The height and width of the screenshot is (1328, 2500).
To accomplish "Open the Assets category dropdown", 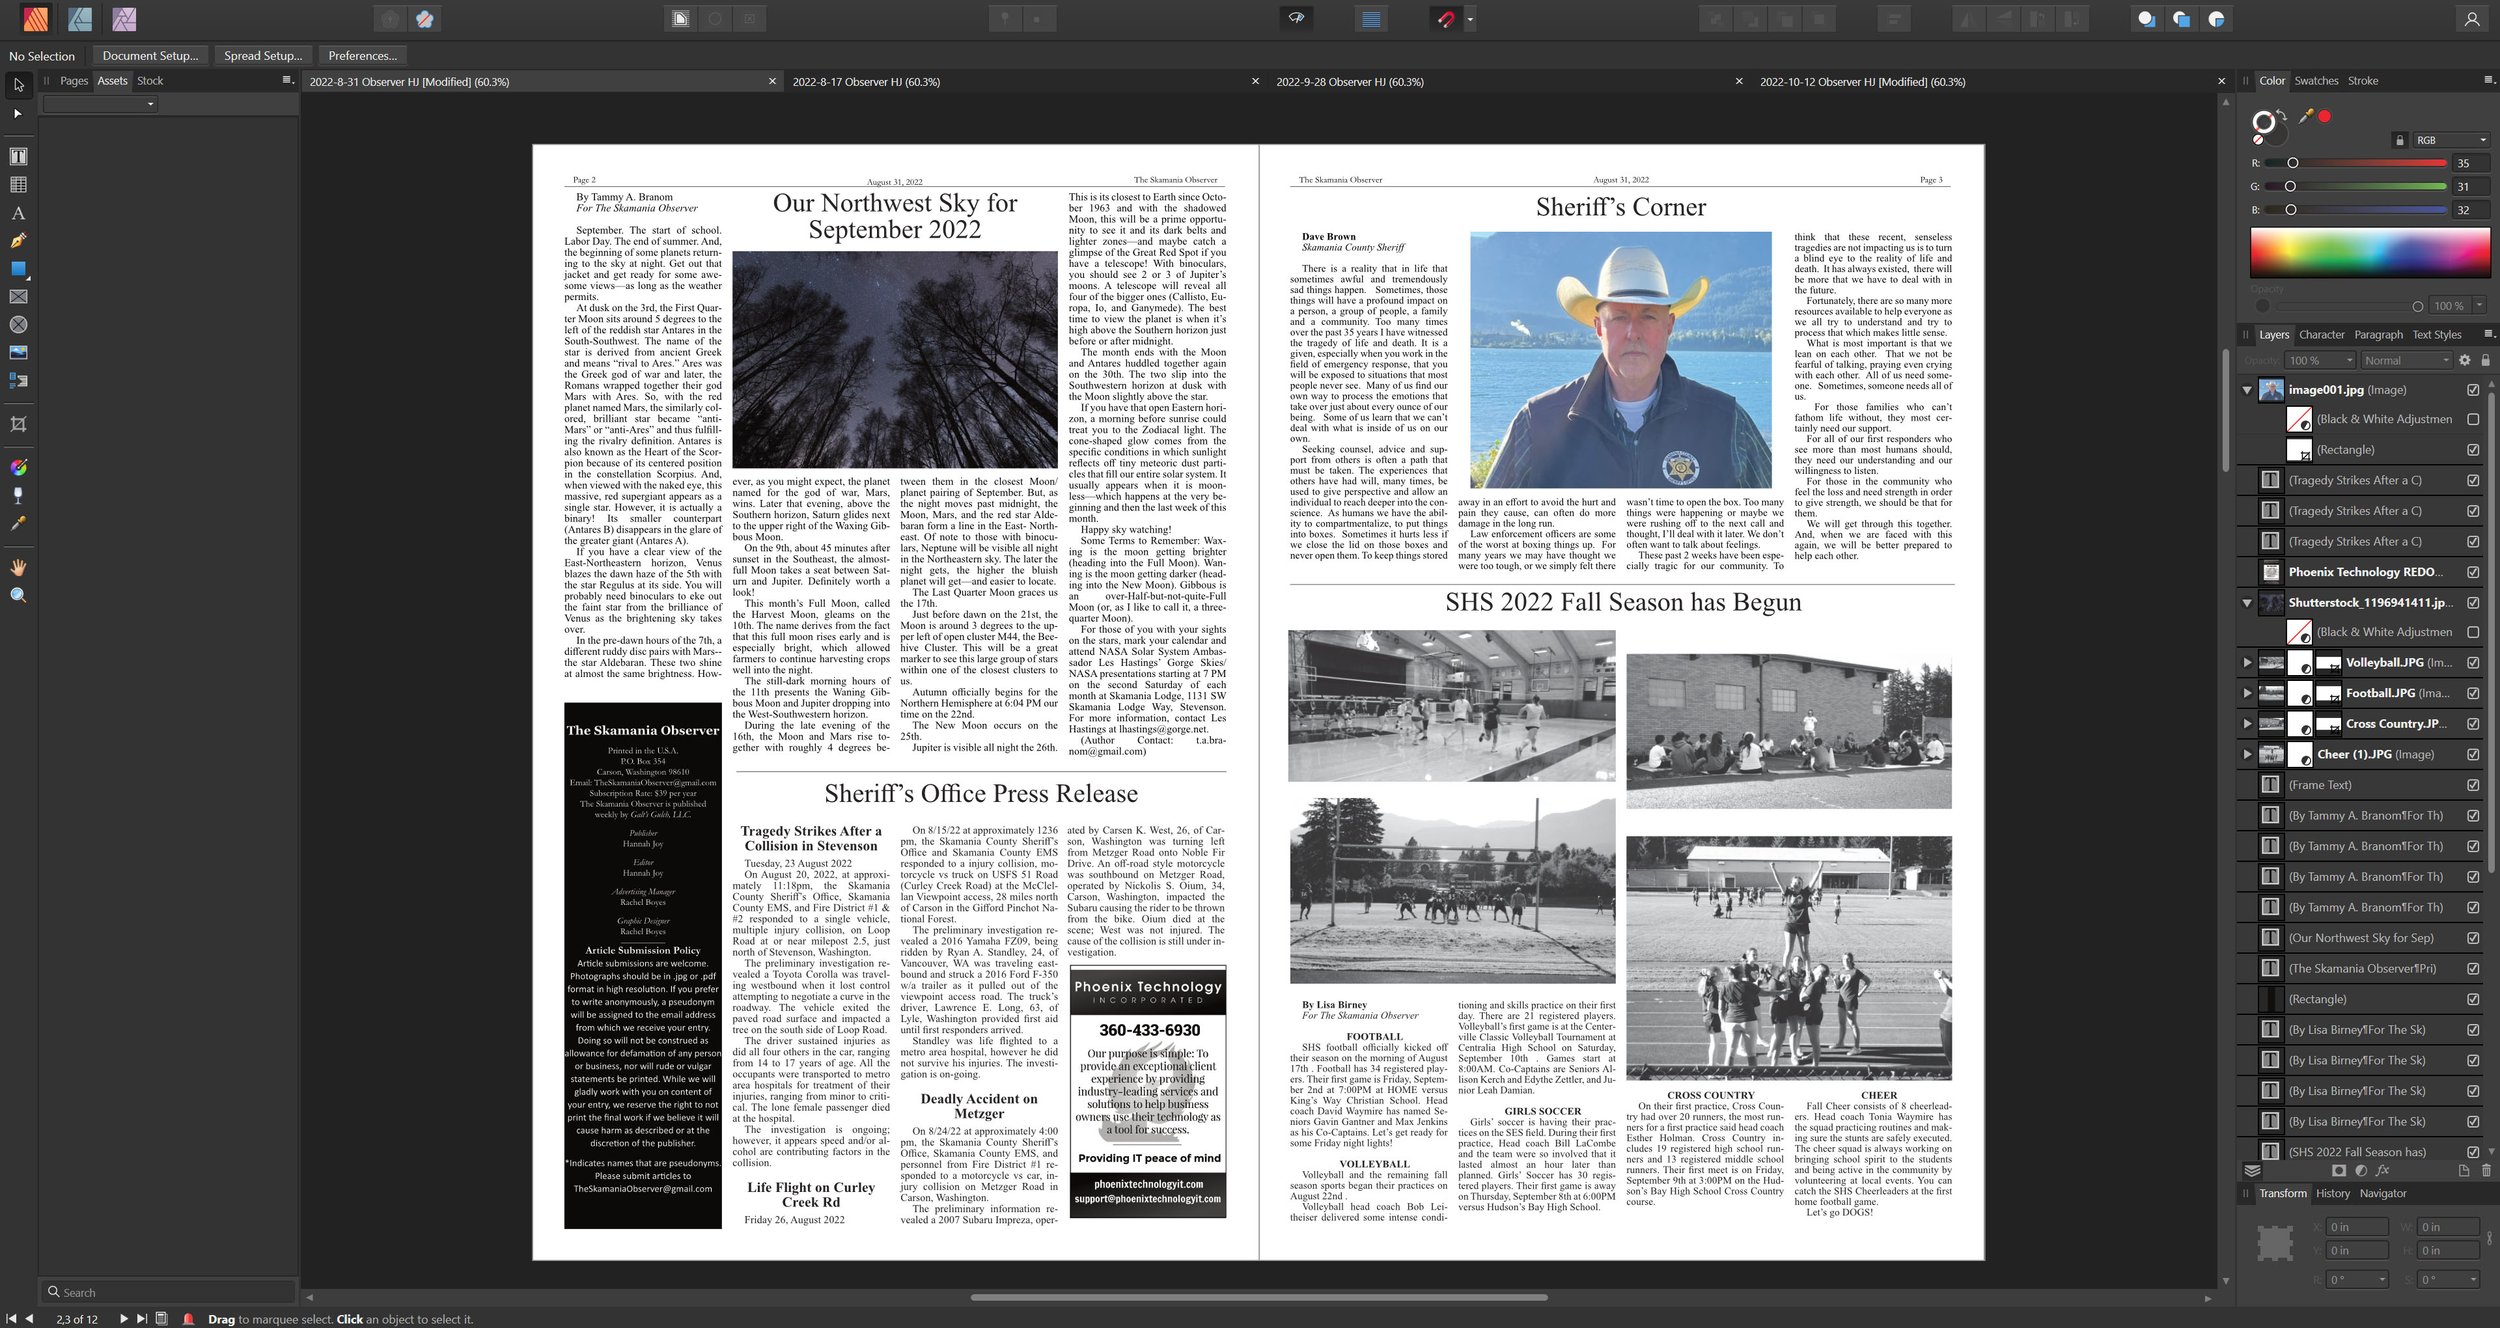I will pyautogui.click(x=100, y=104).
